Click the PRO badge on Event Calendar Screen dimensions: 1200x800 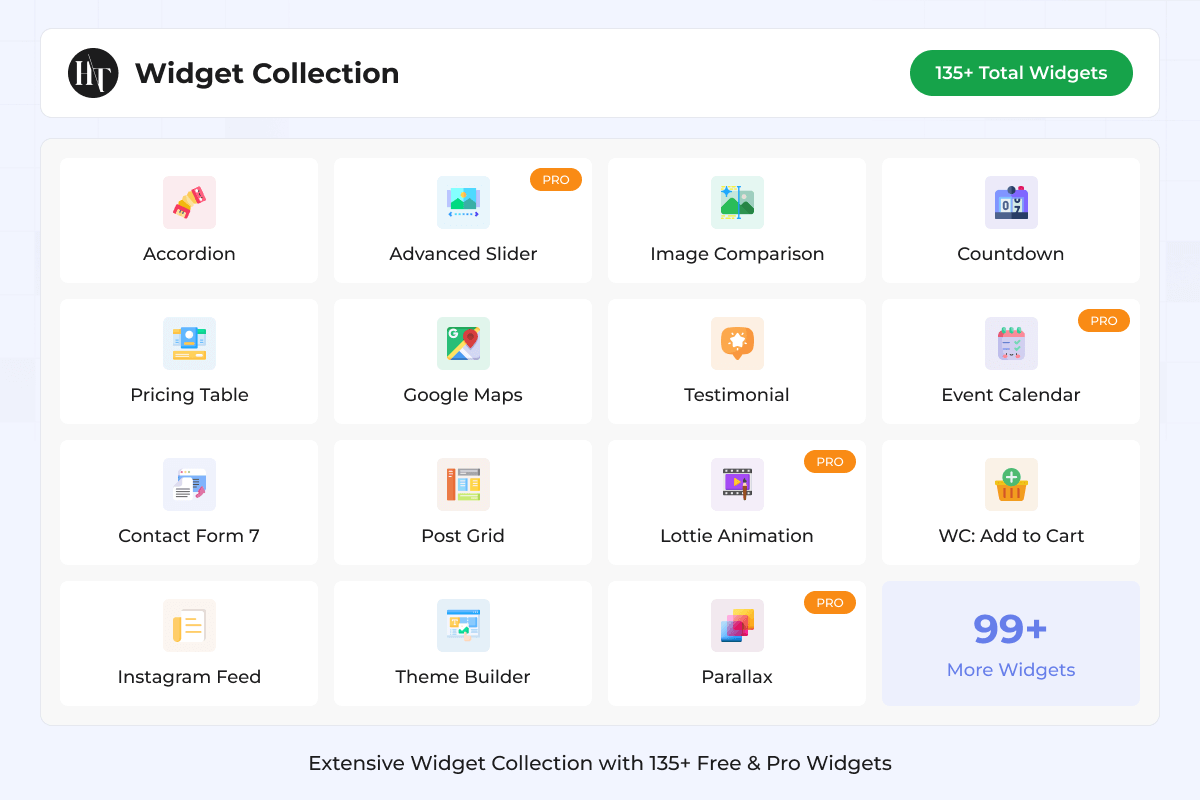click(x=1104, y=321)
